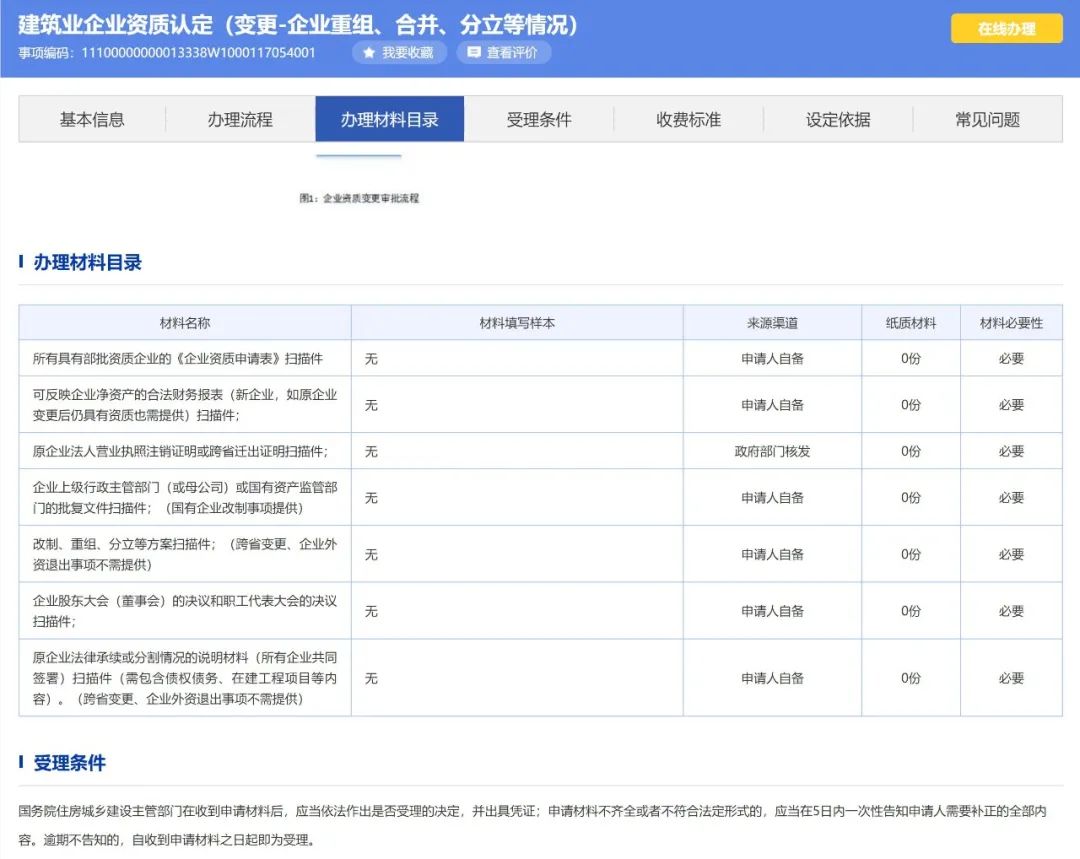Image resolution: width=1080 pixels, height=859 pixels.
Task: Click 0份 in the 改制、重组、分立 row
Action: [x=911, y=555]
